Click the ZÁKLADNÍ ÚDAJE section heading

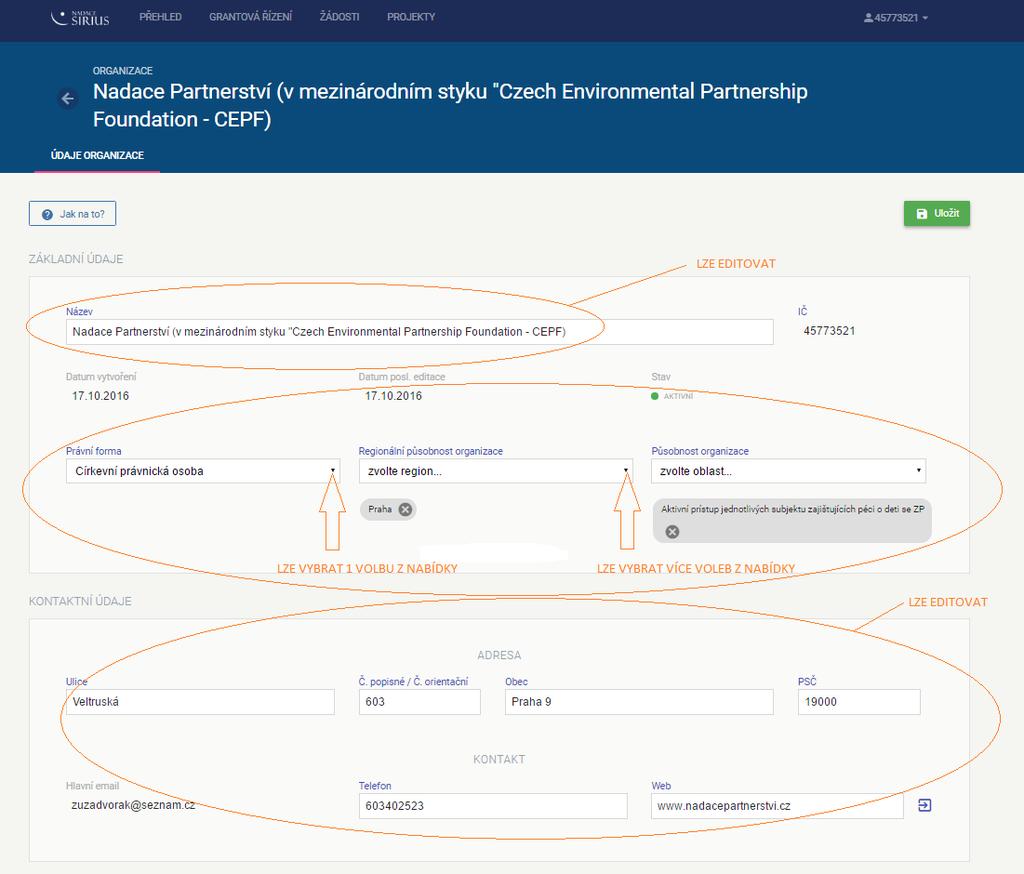pyautogui.click(x=76, y=259)
